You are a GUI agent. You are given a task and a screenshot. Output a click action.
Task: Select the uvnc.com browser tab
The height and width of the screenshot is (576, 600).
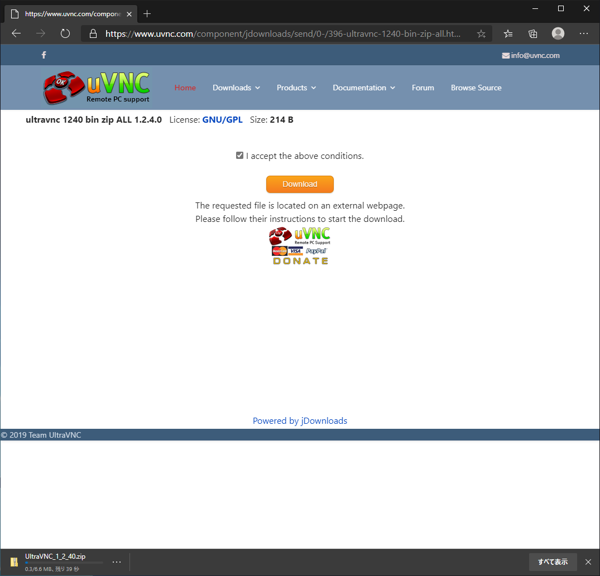[71, 14]
